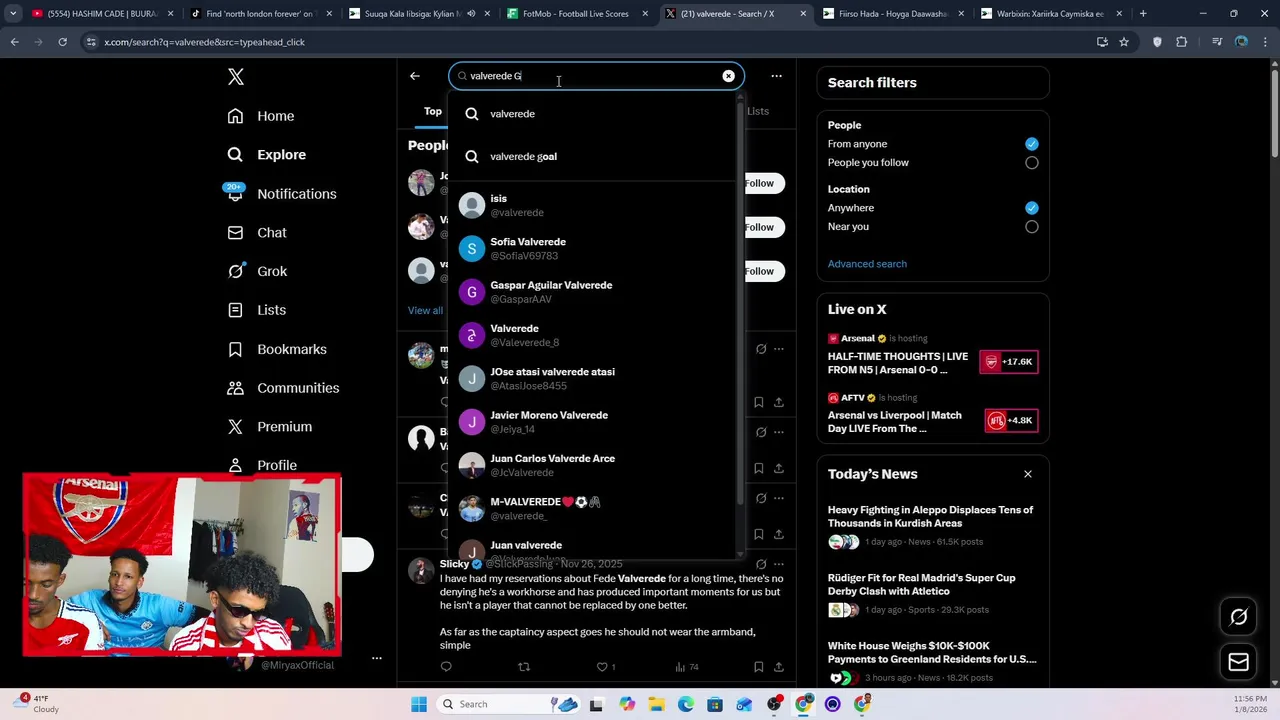The height and width of the screenshot is (720, 1280).
Task: Reply to the Slicky post
Action: click(x=446, y=667)
